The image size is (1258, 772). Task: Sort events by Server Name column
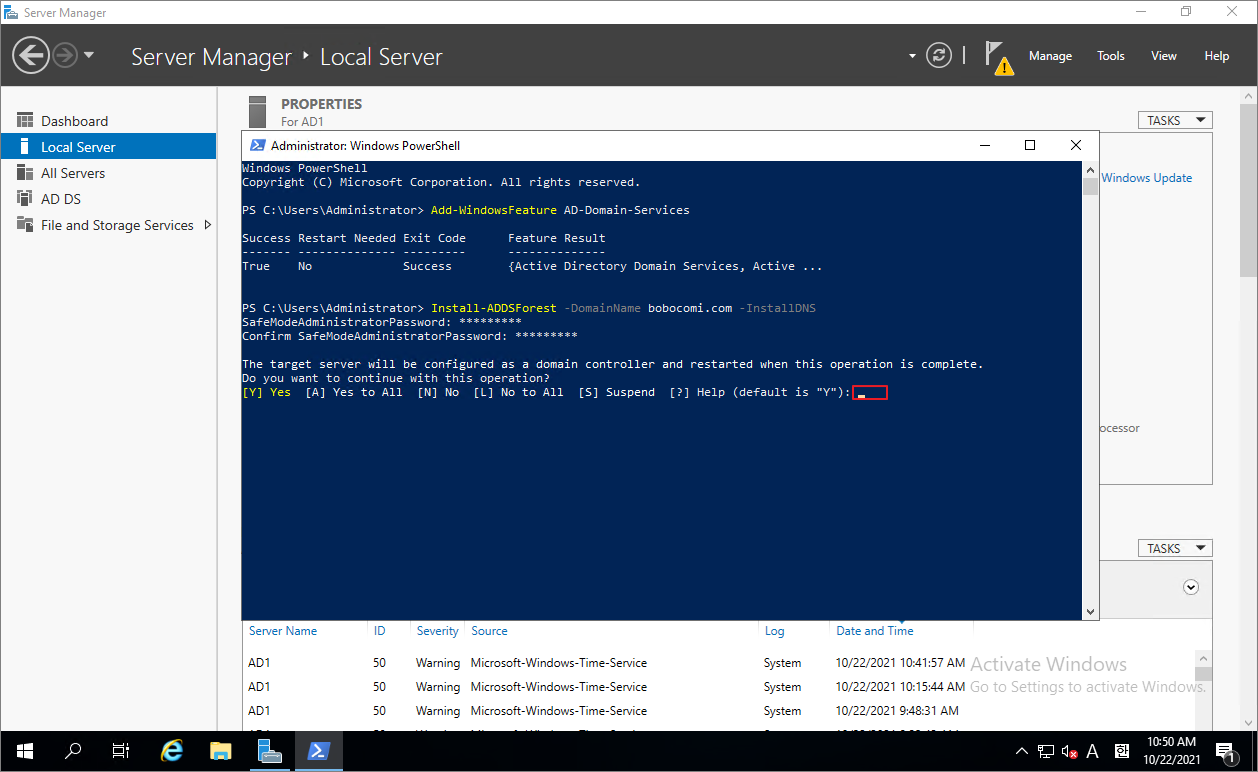(x=283, y=631)
